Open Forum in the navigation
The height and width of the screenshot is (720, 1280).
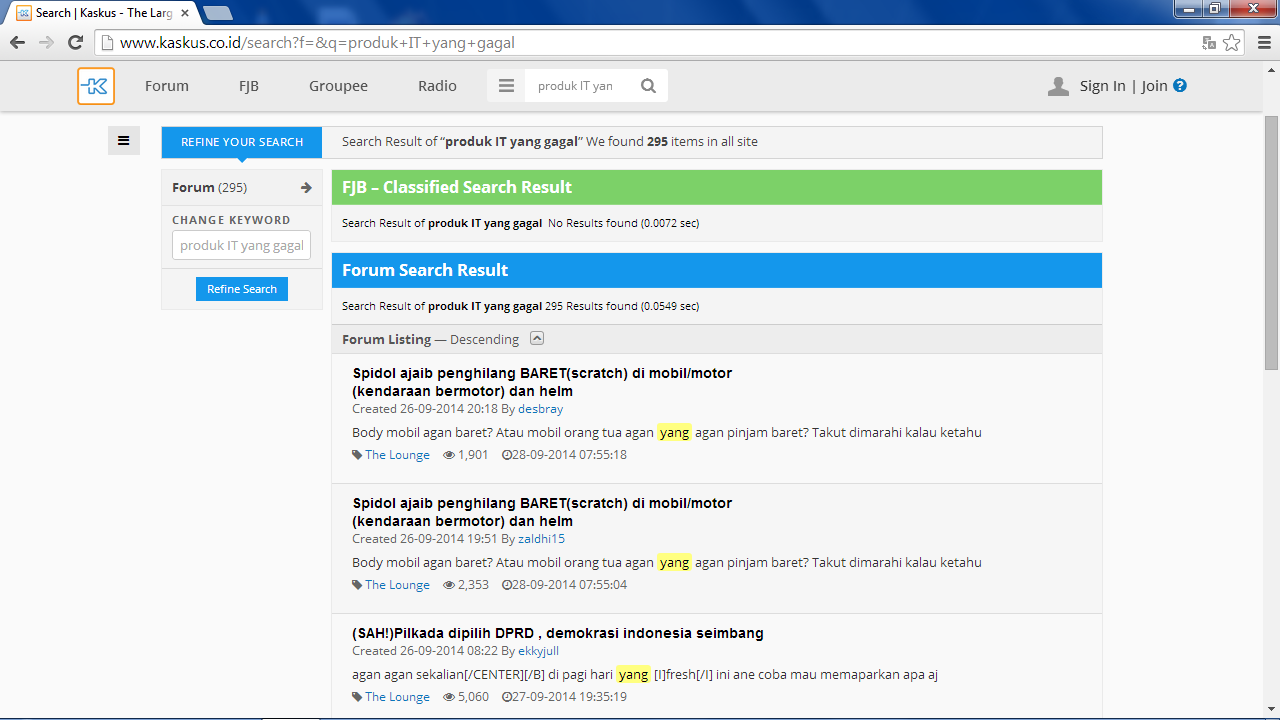coord(167,86)
